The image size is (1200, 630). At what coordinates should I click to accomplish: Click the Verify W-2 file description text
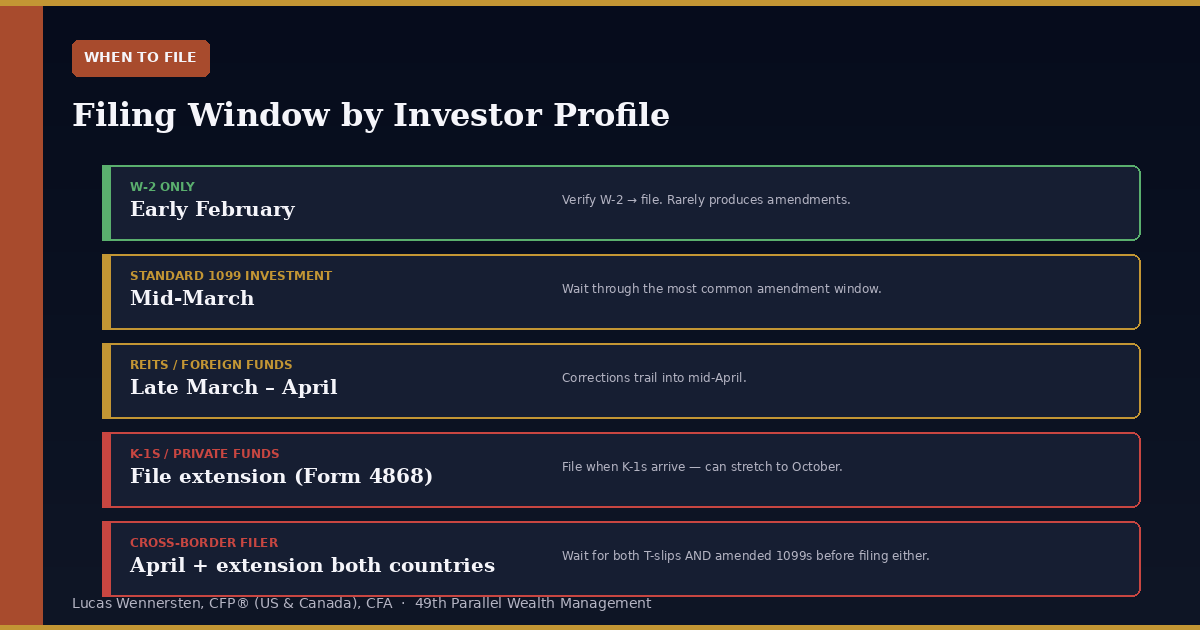tap(706, 200)
